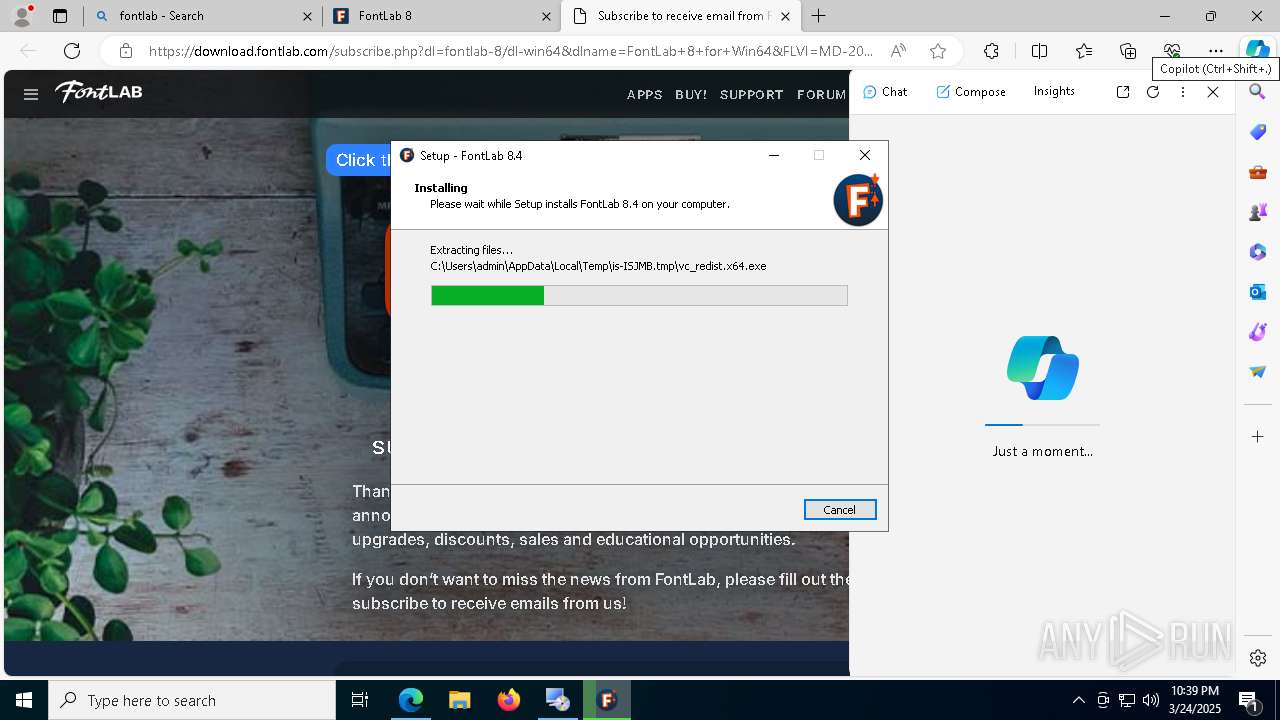The height and width of the screenshot is (720, 1280).
Task: Click the FontLab Setup title bar icon
Action: click(407, 155)
